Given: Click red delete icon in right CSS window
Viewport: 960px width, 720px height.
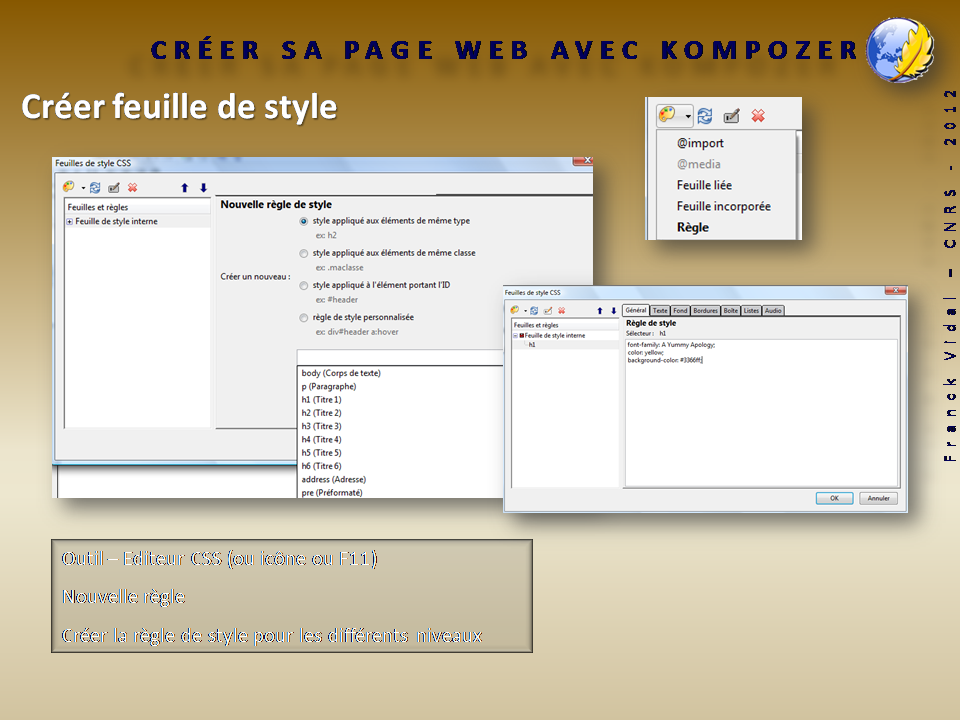Looking at the screenshot, I should (561, 310).
